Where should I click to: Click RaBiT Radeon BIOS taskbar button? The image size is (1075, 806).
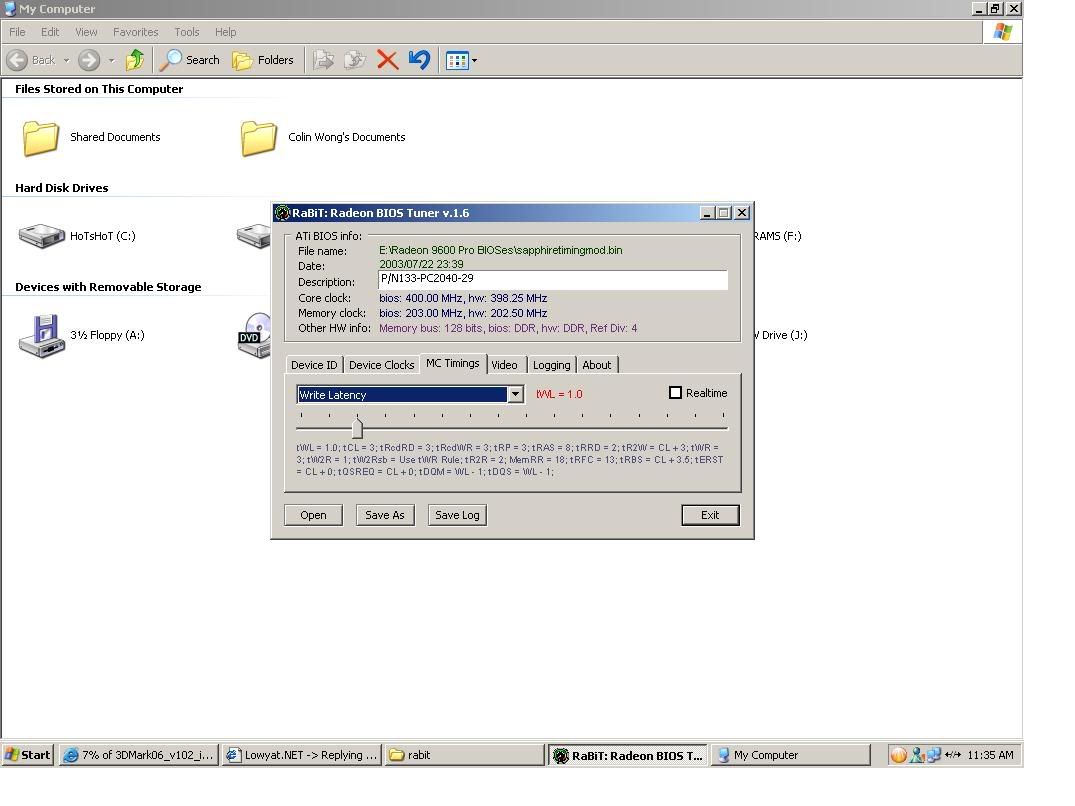[628, 755]
